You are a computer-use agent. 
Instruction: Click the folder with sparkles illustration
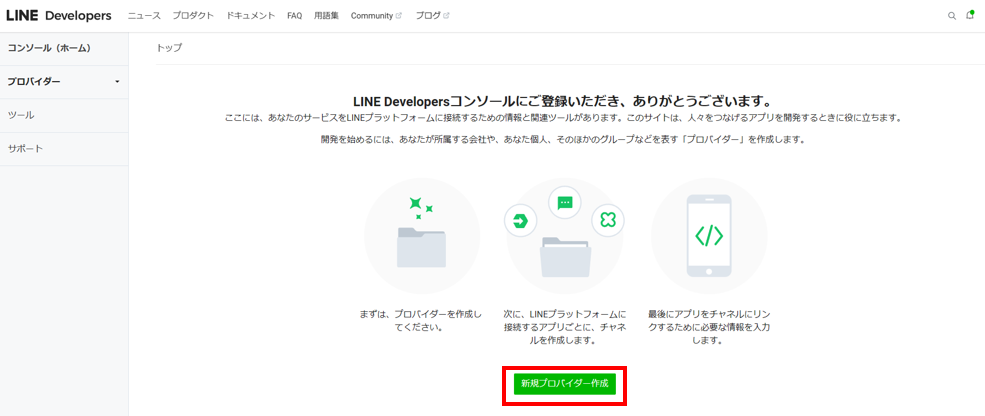tap(421, 236)
